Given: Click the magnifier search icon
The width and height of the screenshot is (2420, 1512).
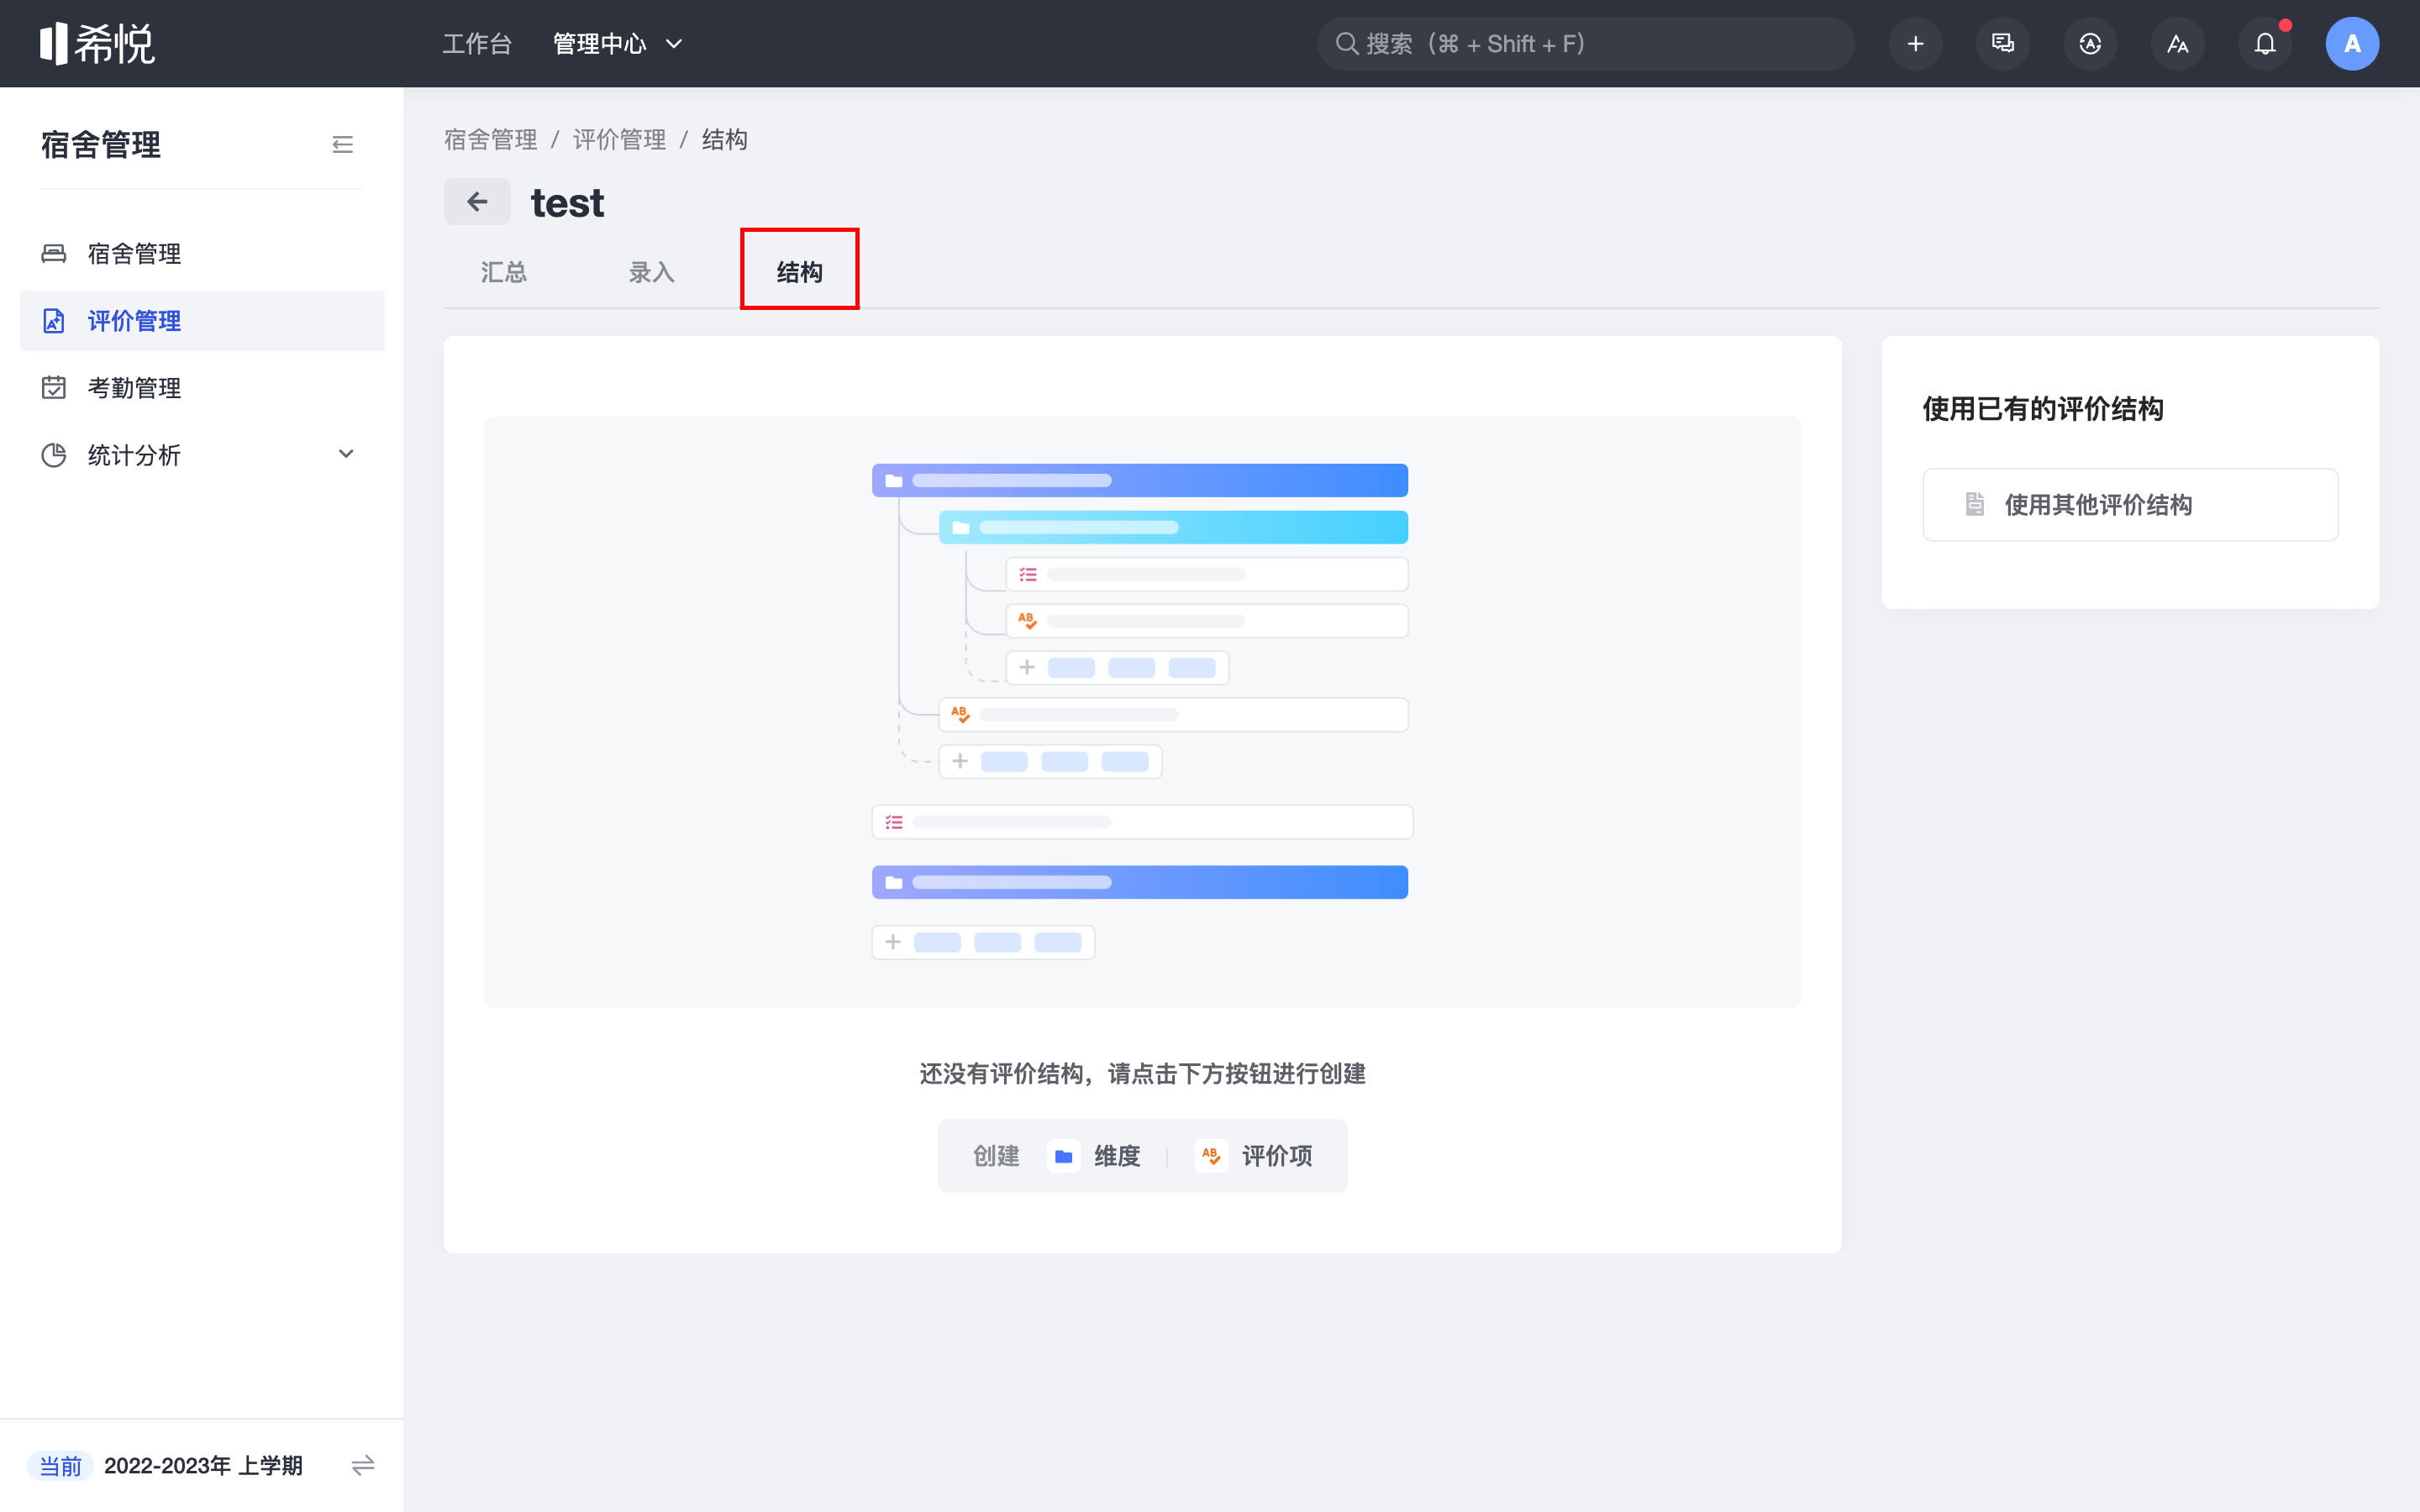Looking at the screenshot, I should click(x=1346, y=44).
